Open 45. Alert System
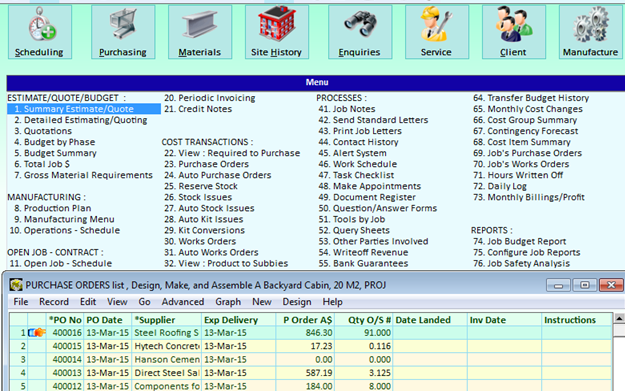 pos(352,153)
